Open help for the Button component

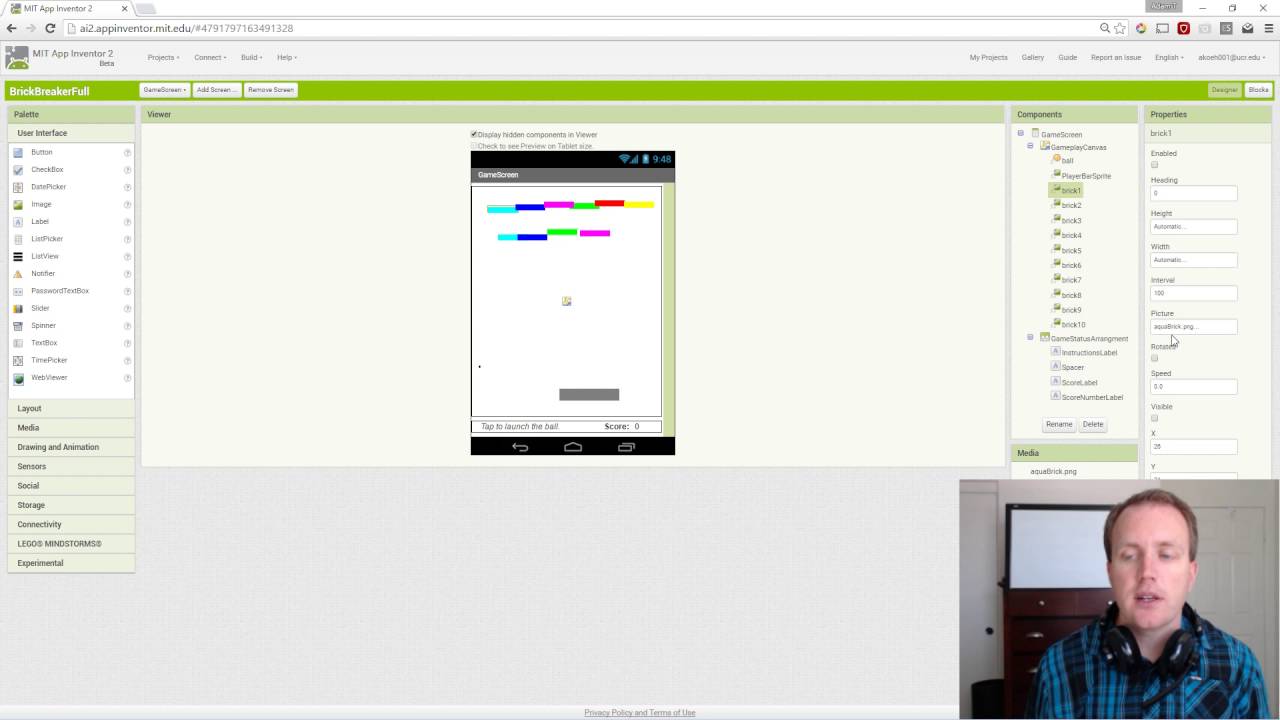click(x=127, y=152)
